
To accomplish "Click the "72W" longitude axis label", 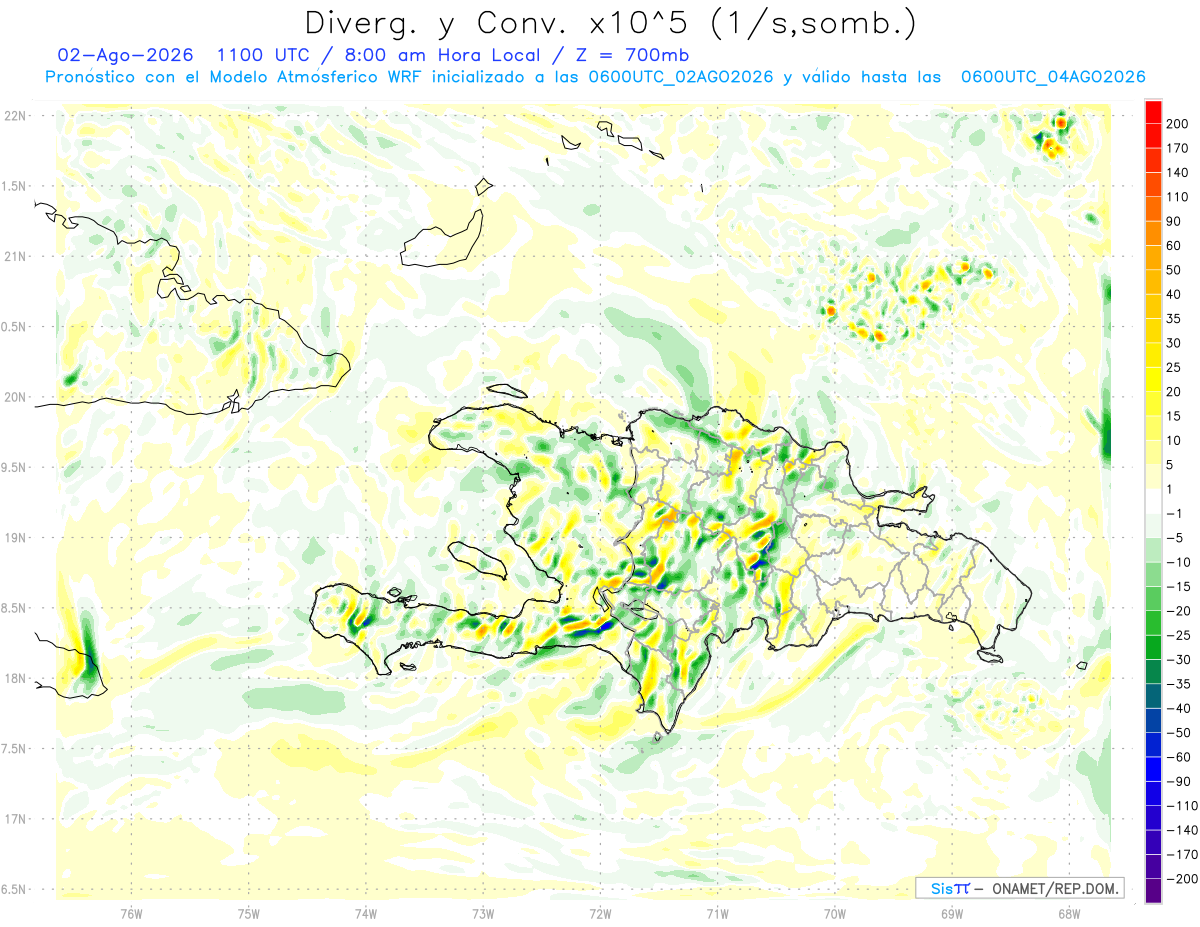I will click(600, 913).
